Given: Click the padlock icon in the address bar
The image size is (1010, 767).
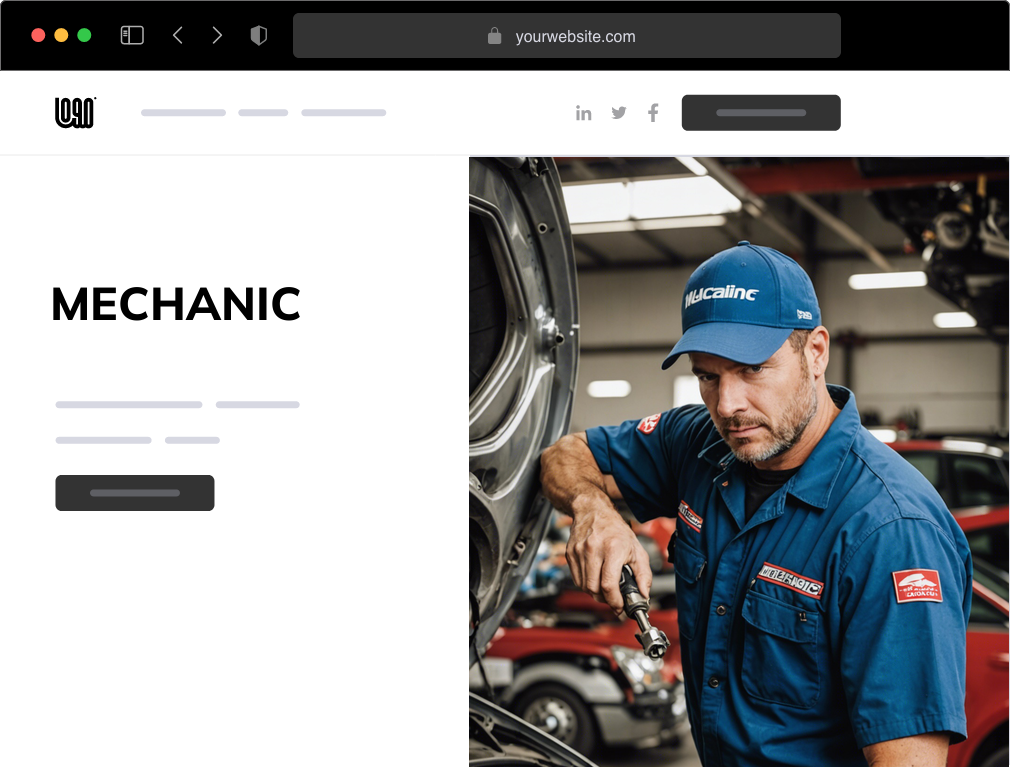Looking at the screenshot, I should pos(494,36).
